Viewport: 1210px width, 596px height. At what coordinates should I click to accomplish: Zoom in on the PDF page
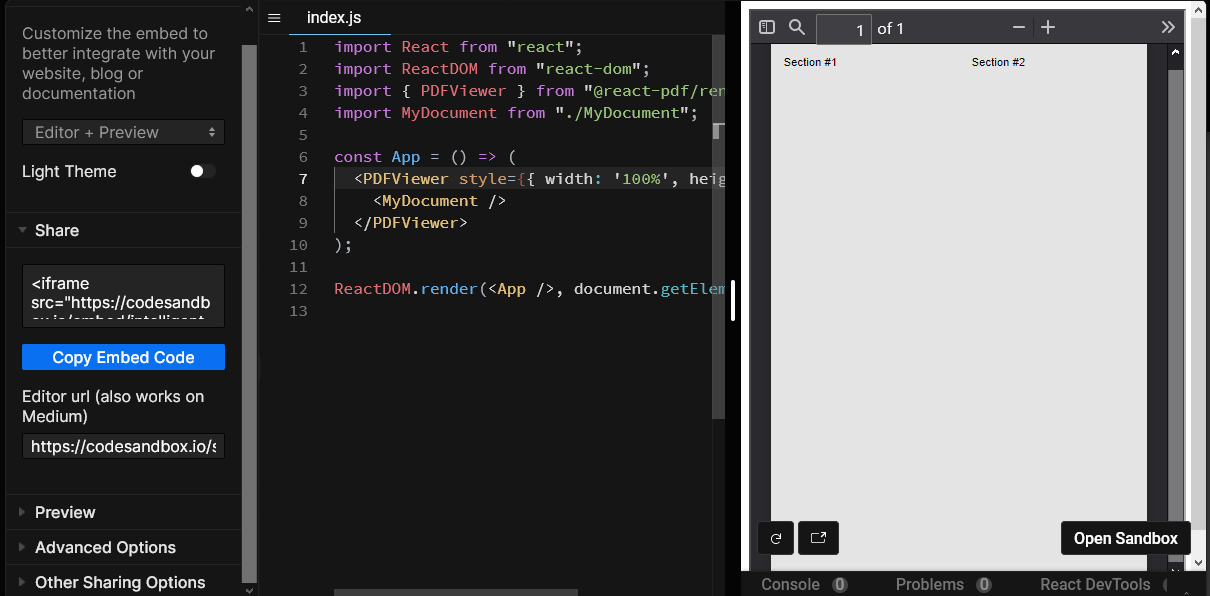(x=1047, y=27)
